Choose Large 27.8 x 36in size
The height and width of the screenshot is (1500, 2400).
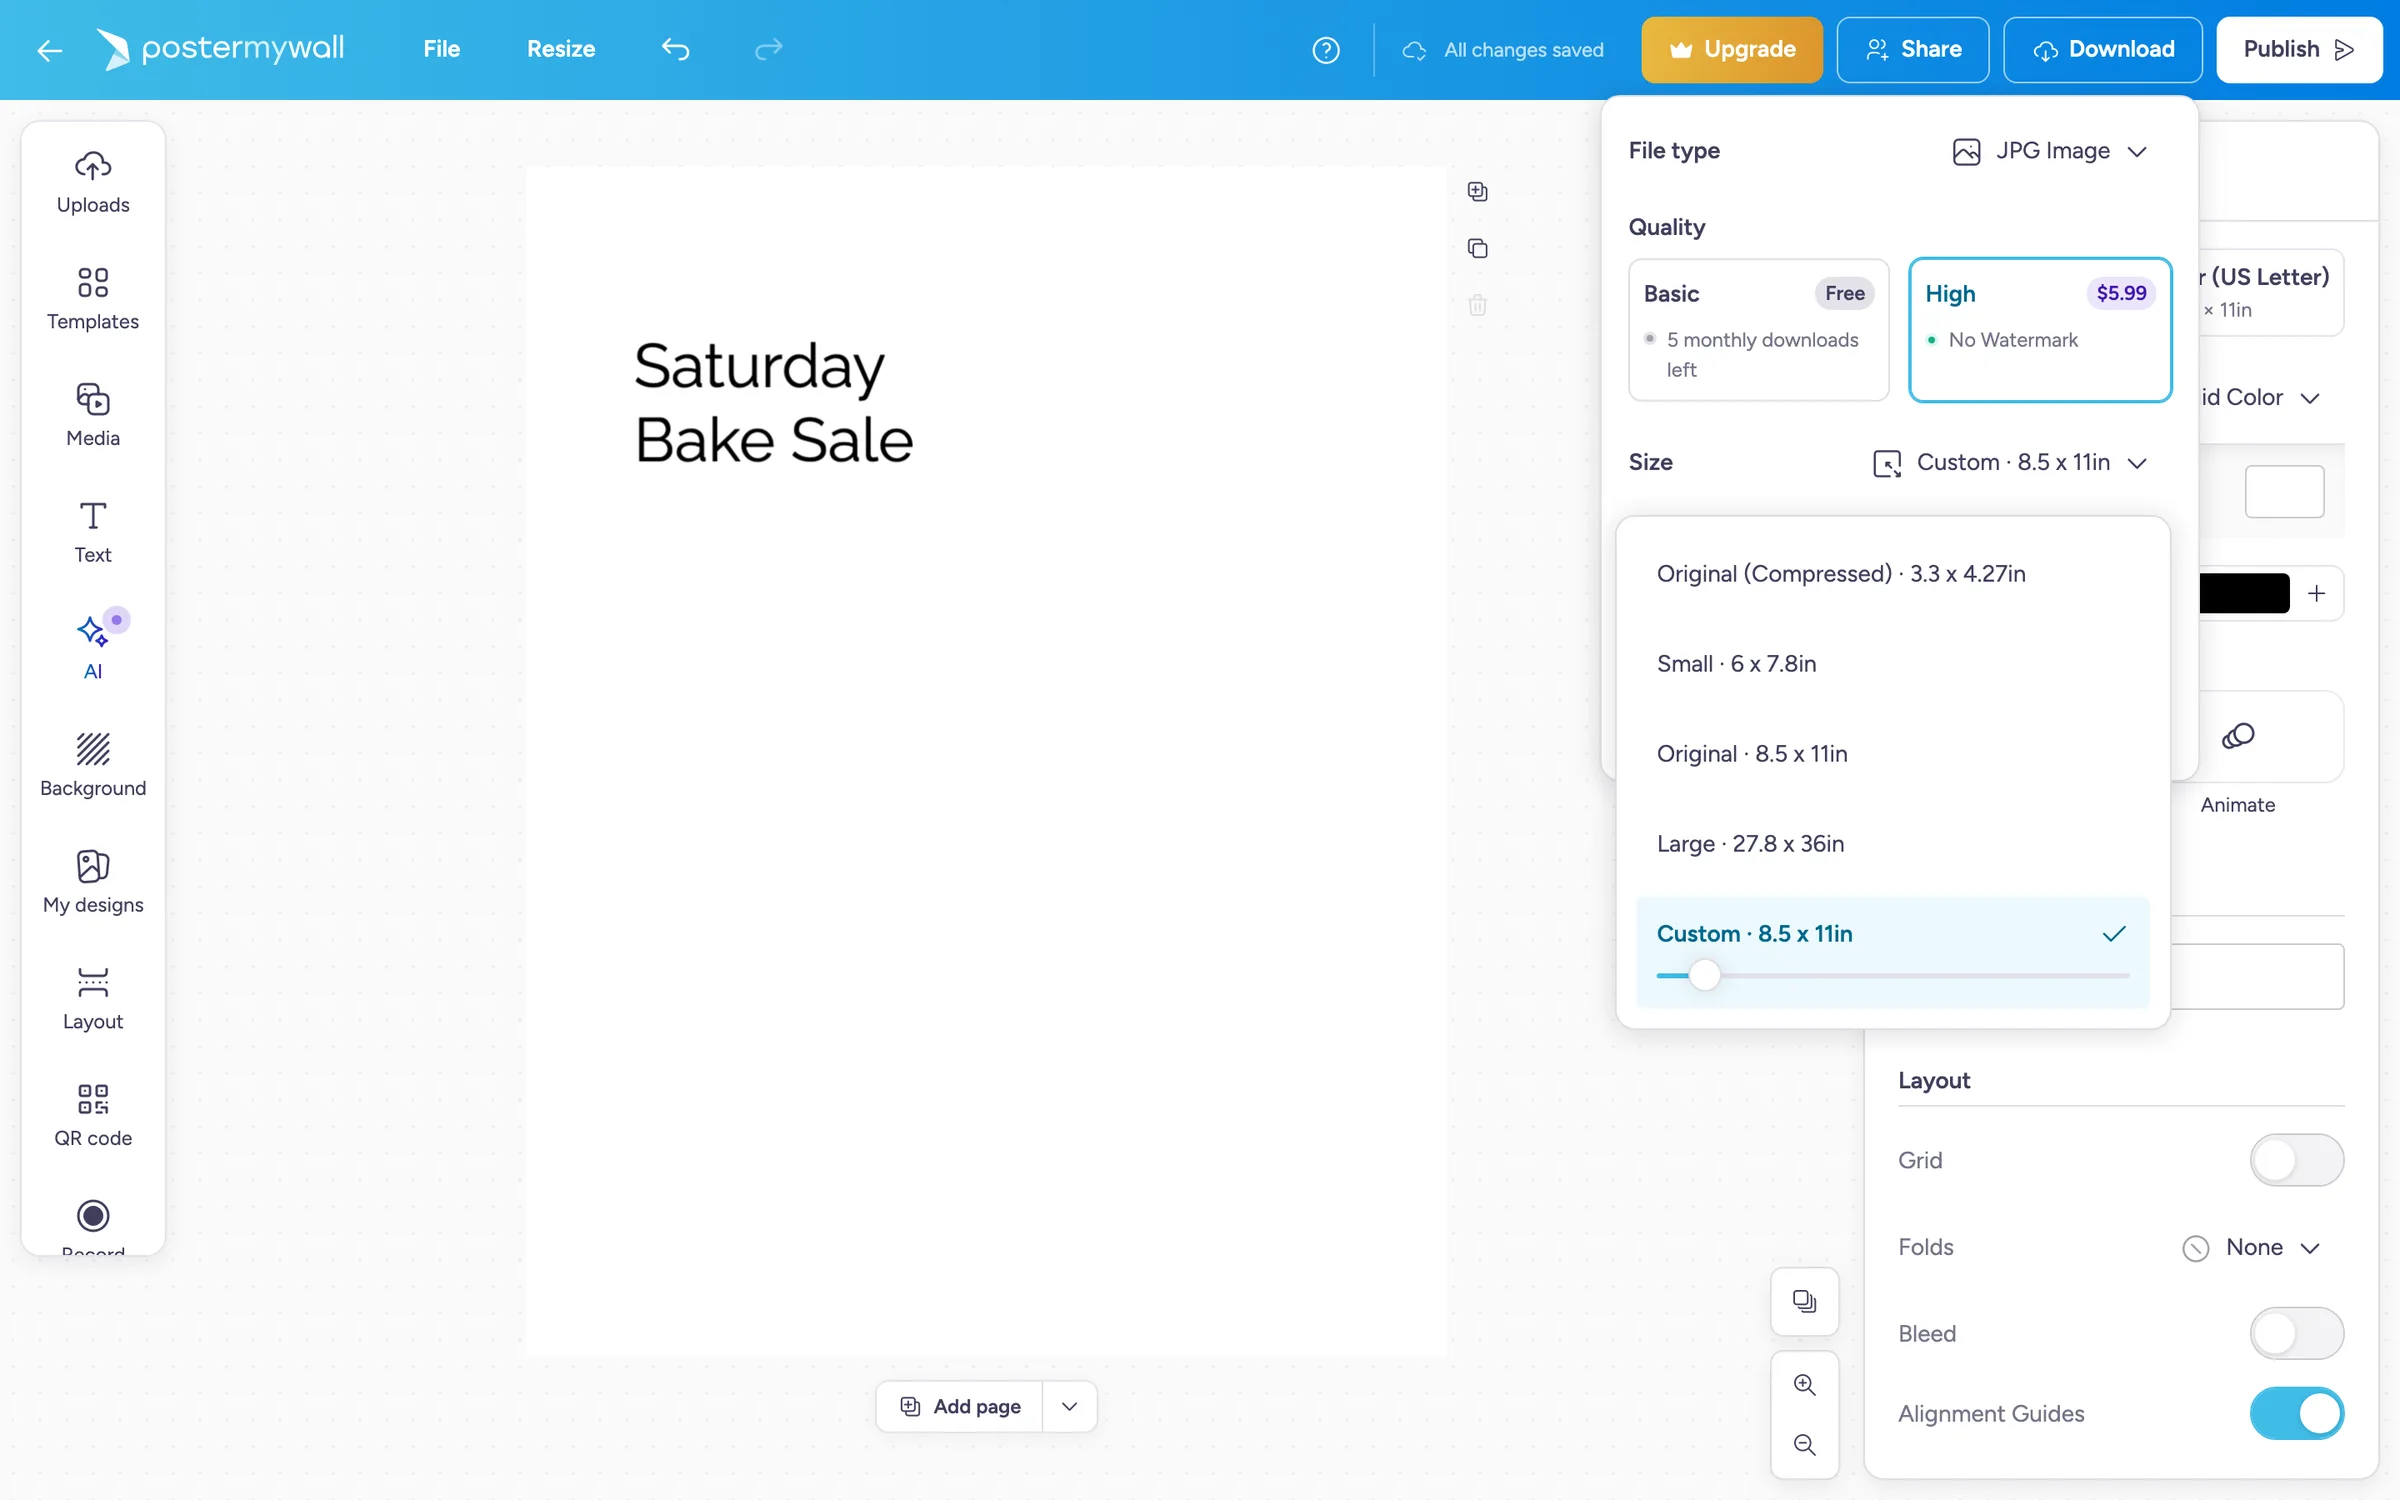point(1892,843)
